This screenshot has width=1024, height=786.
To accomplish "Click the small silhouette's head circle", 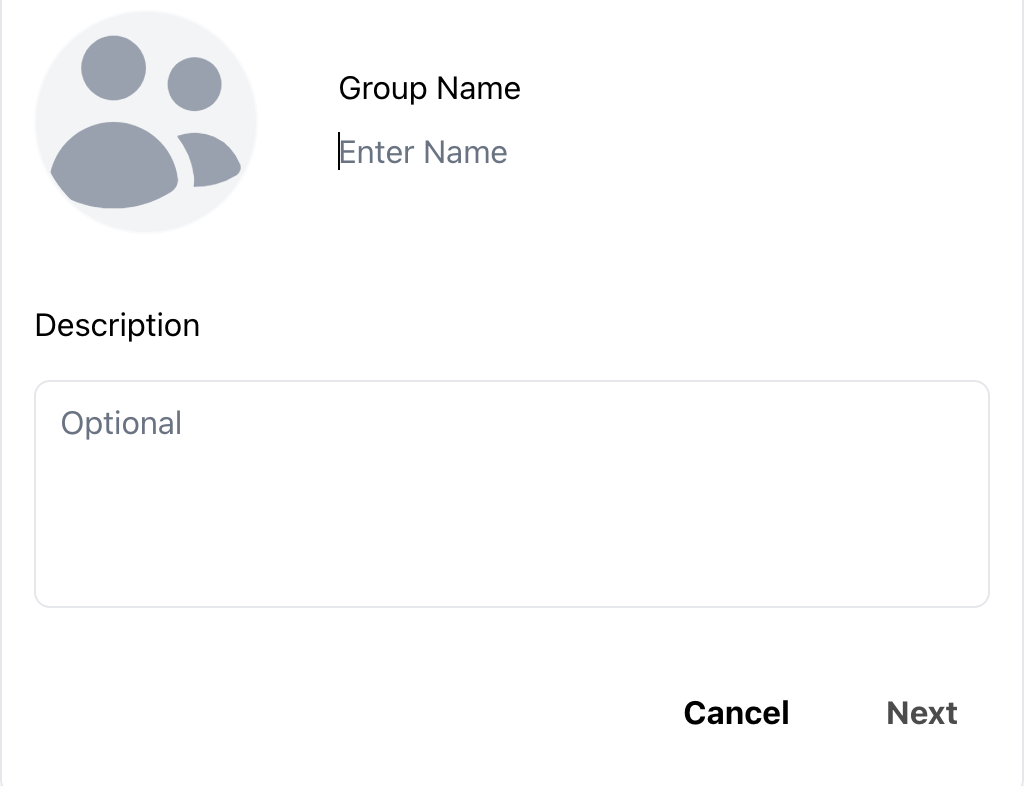I will point(195,84).
